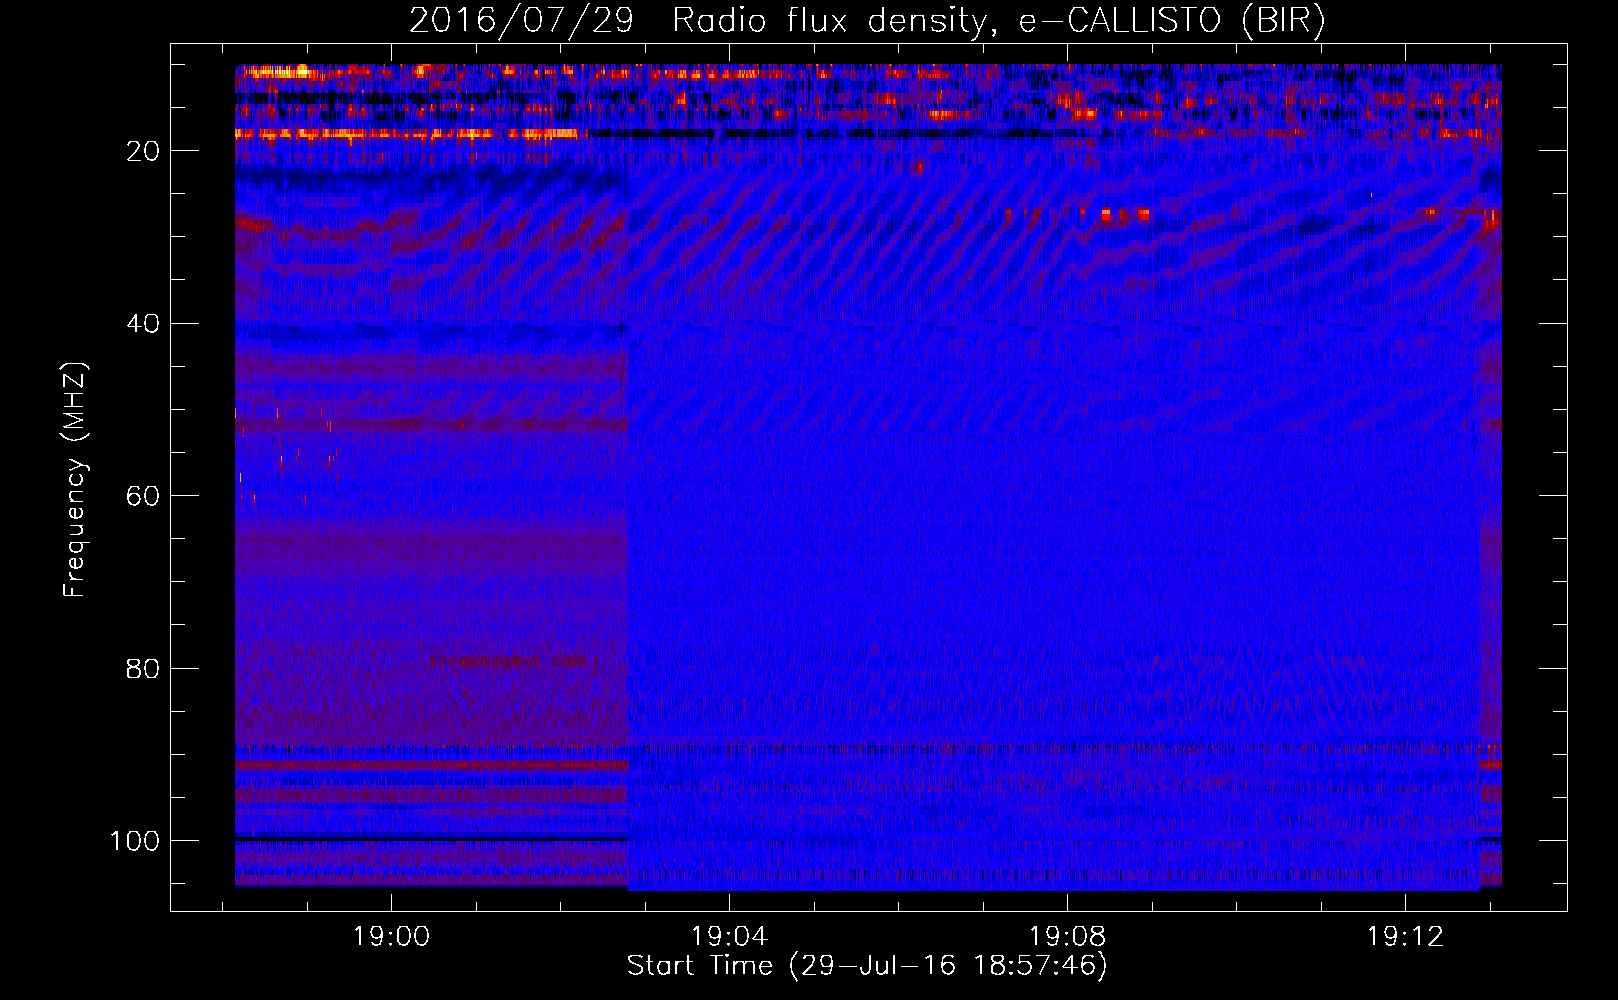Click the '60' frequency tick label
The image size is (1618, 1000).
pos(143,496)
